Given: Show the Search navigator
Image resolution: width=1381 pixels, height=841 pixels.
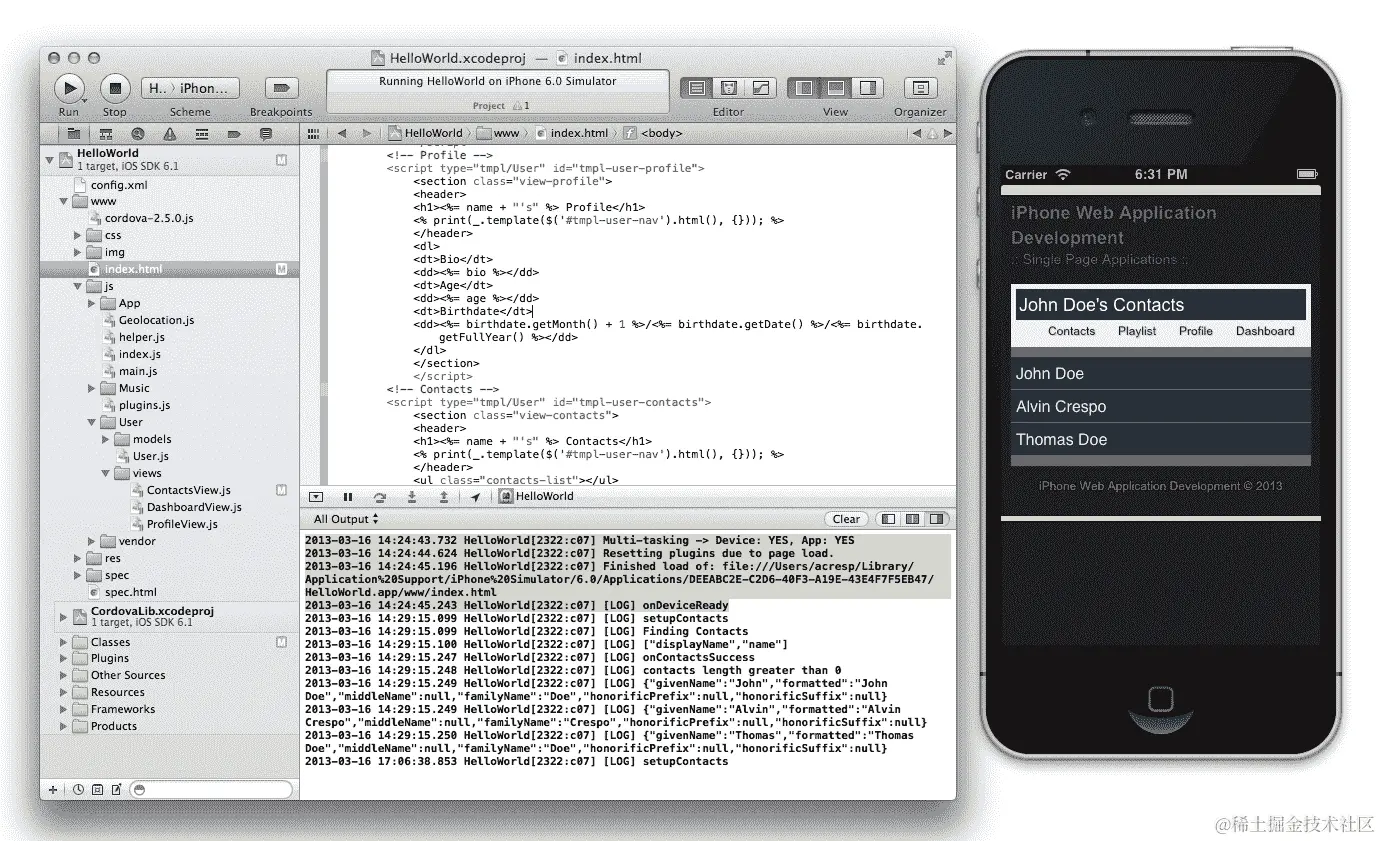Looking at the screenshot, I should [x=137, y=133].
